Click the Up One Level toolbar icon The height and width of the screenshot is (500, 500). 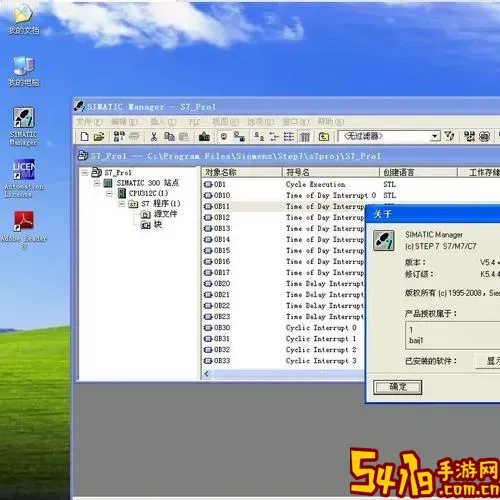(x=324, y=136)
